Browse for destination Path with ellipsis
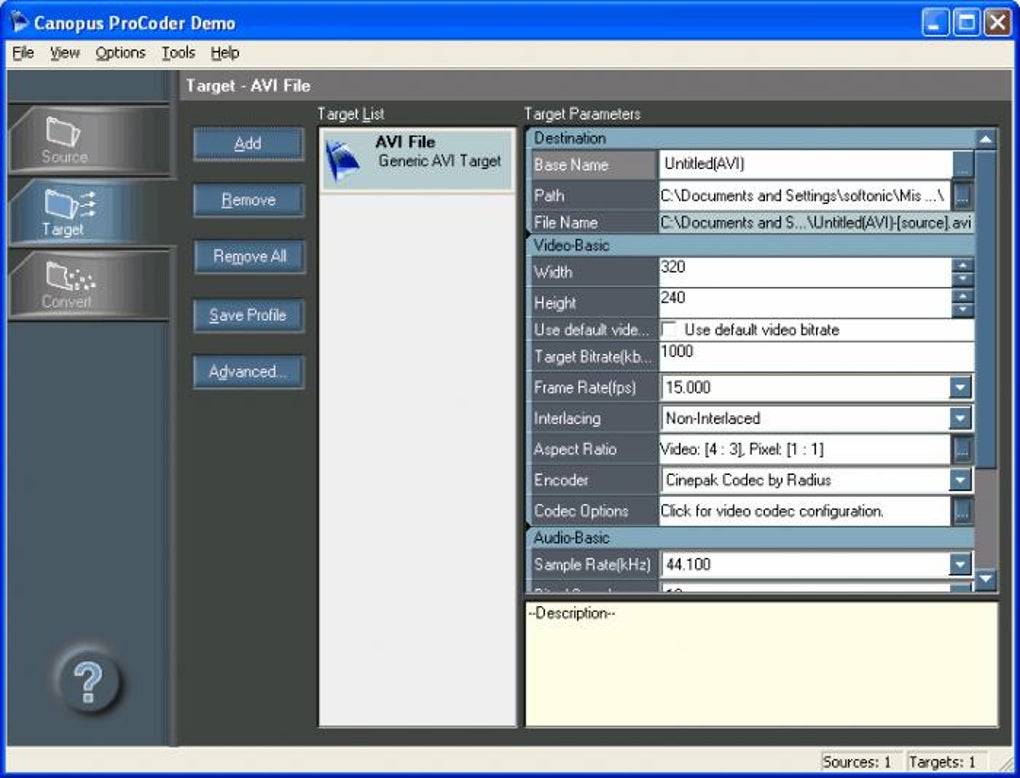Image resolution: width=1020 pixels, height=778 pixels. tap(963, 195)
